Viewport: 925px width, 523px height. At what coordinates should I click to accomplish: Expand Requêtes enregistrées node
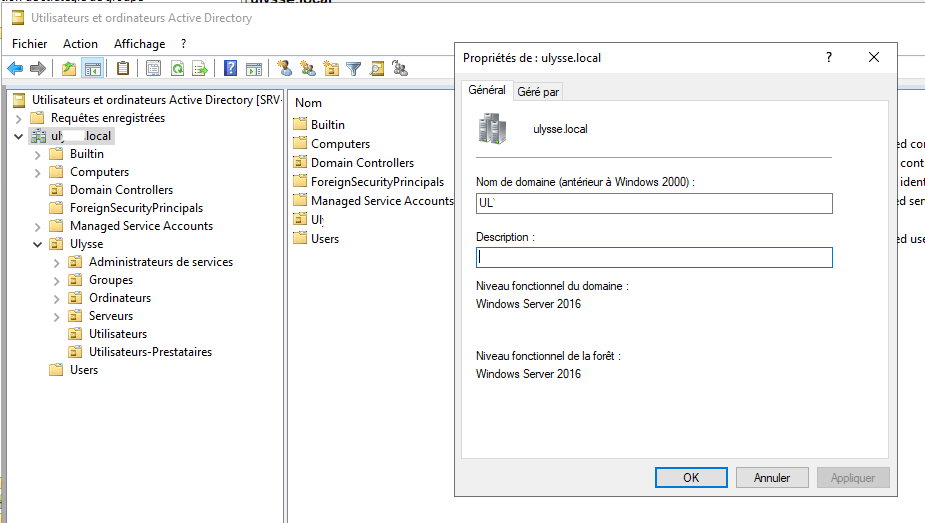[x=18, y=119]
